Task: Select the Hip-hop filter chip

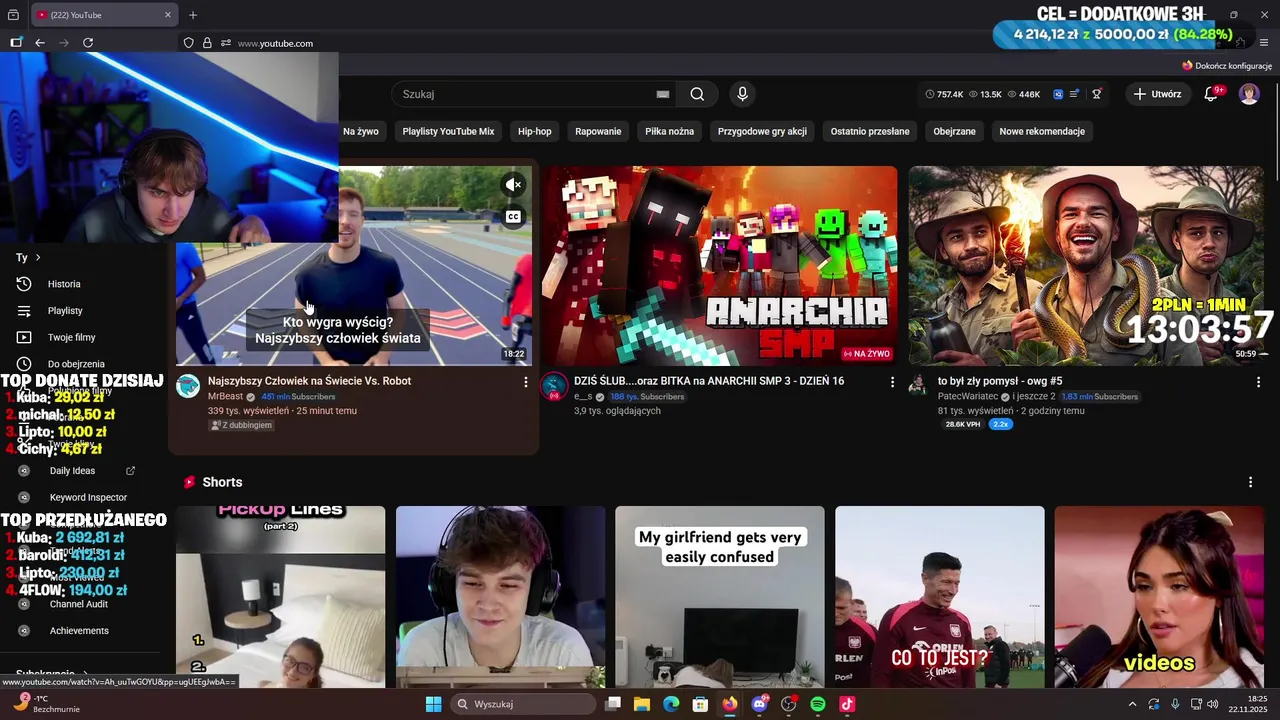Action: [535, 131]
